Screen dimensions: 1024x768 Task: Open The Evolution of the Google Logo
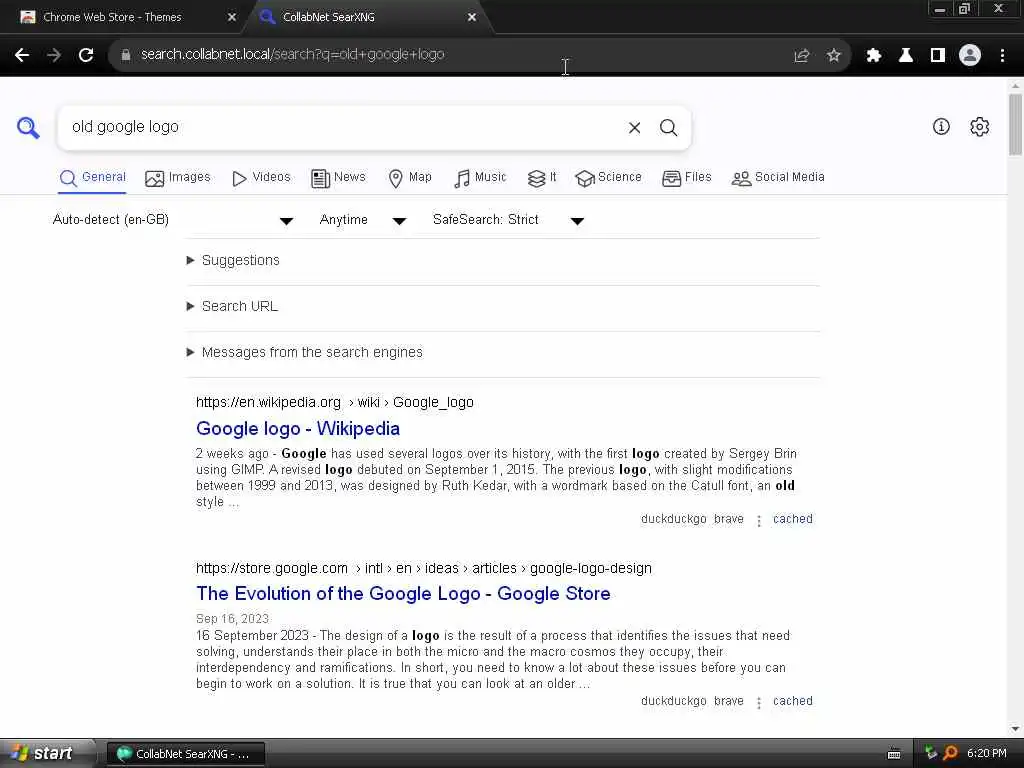[x=403, y=594]
